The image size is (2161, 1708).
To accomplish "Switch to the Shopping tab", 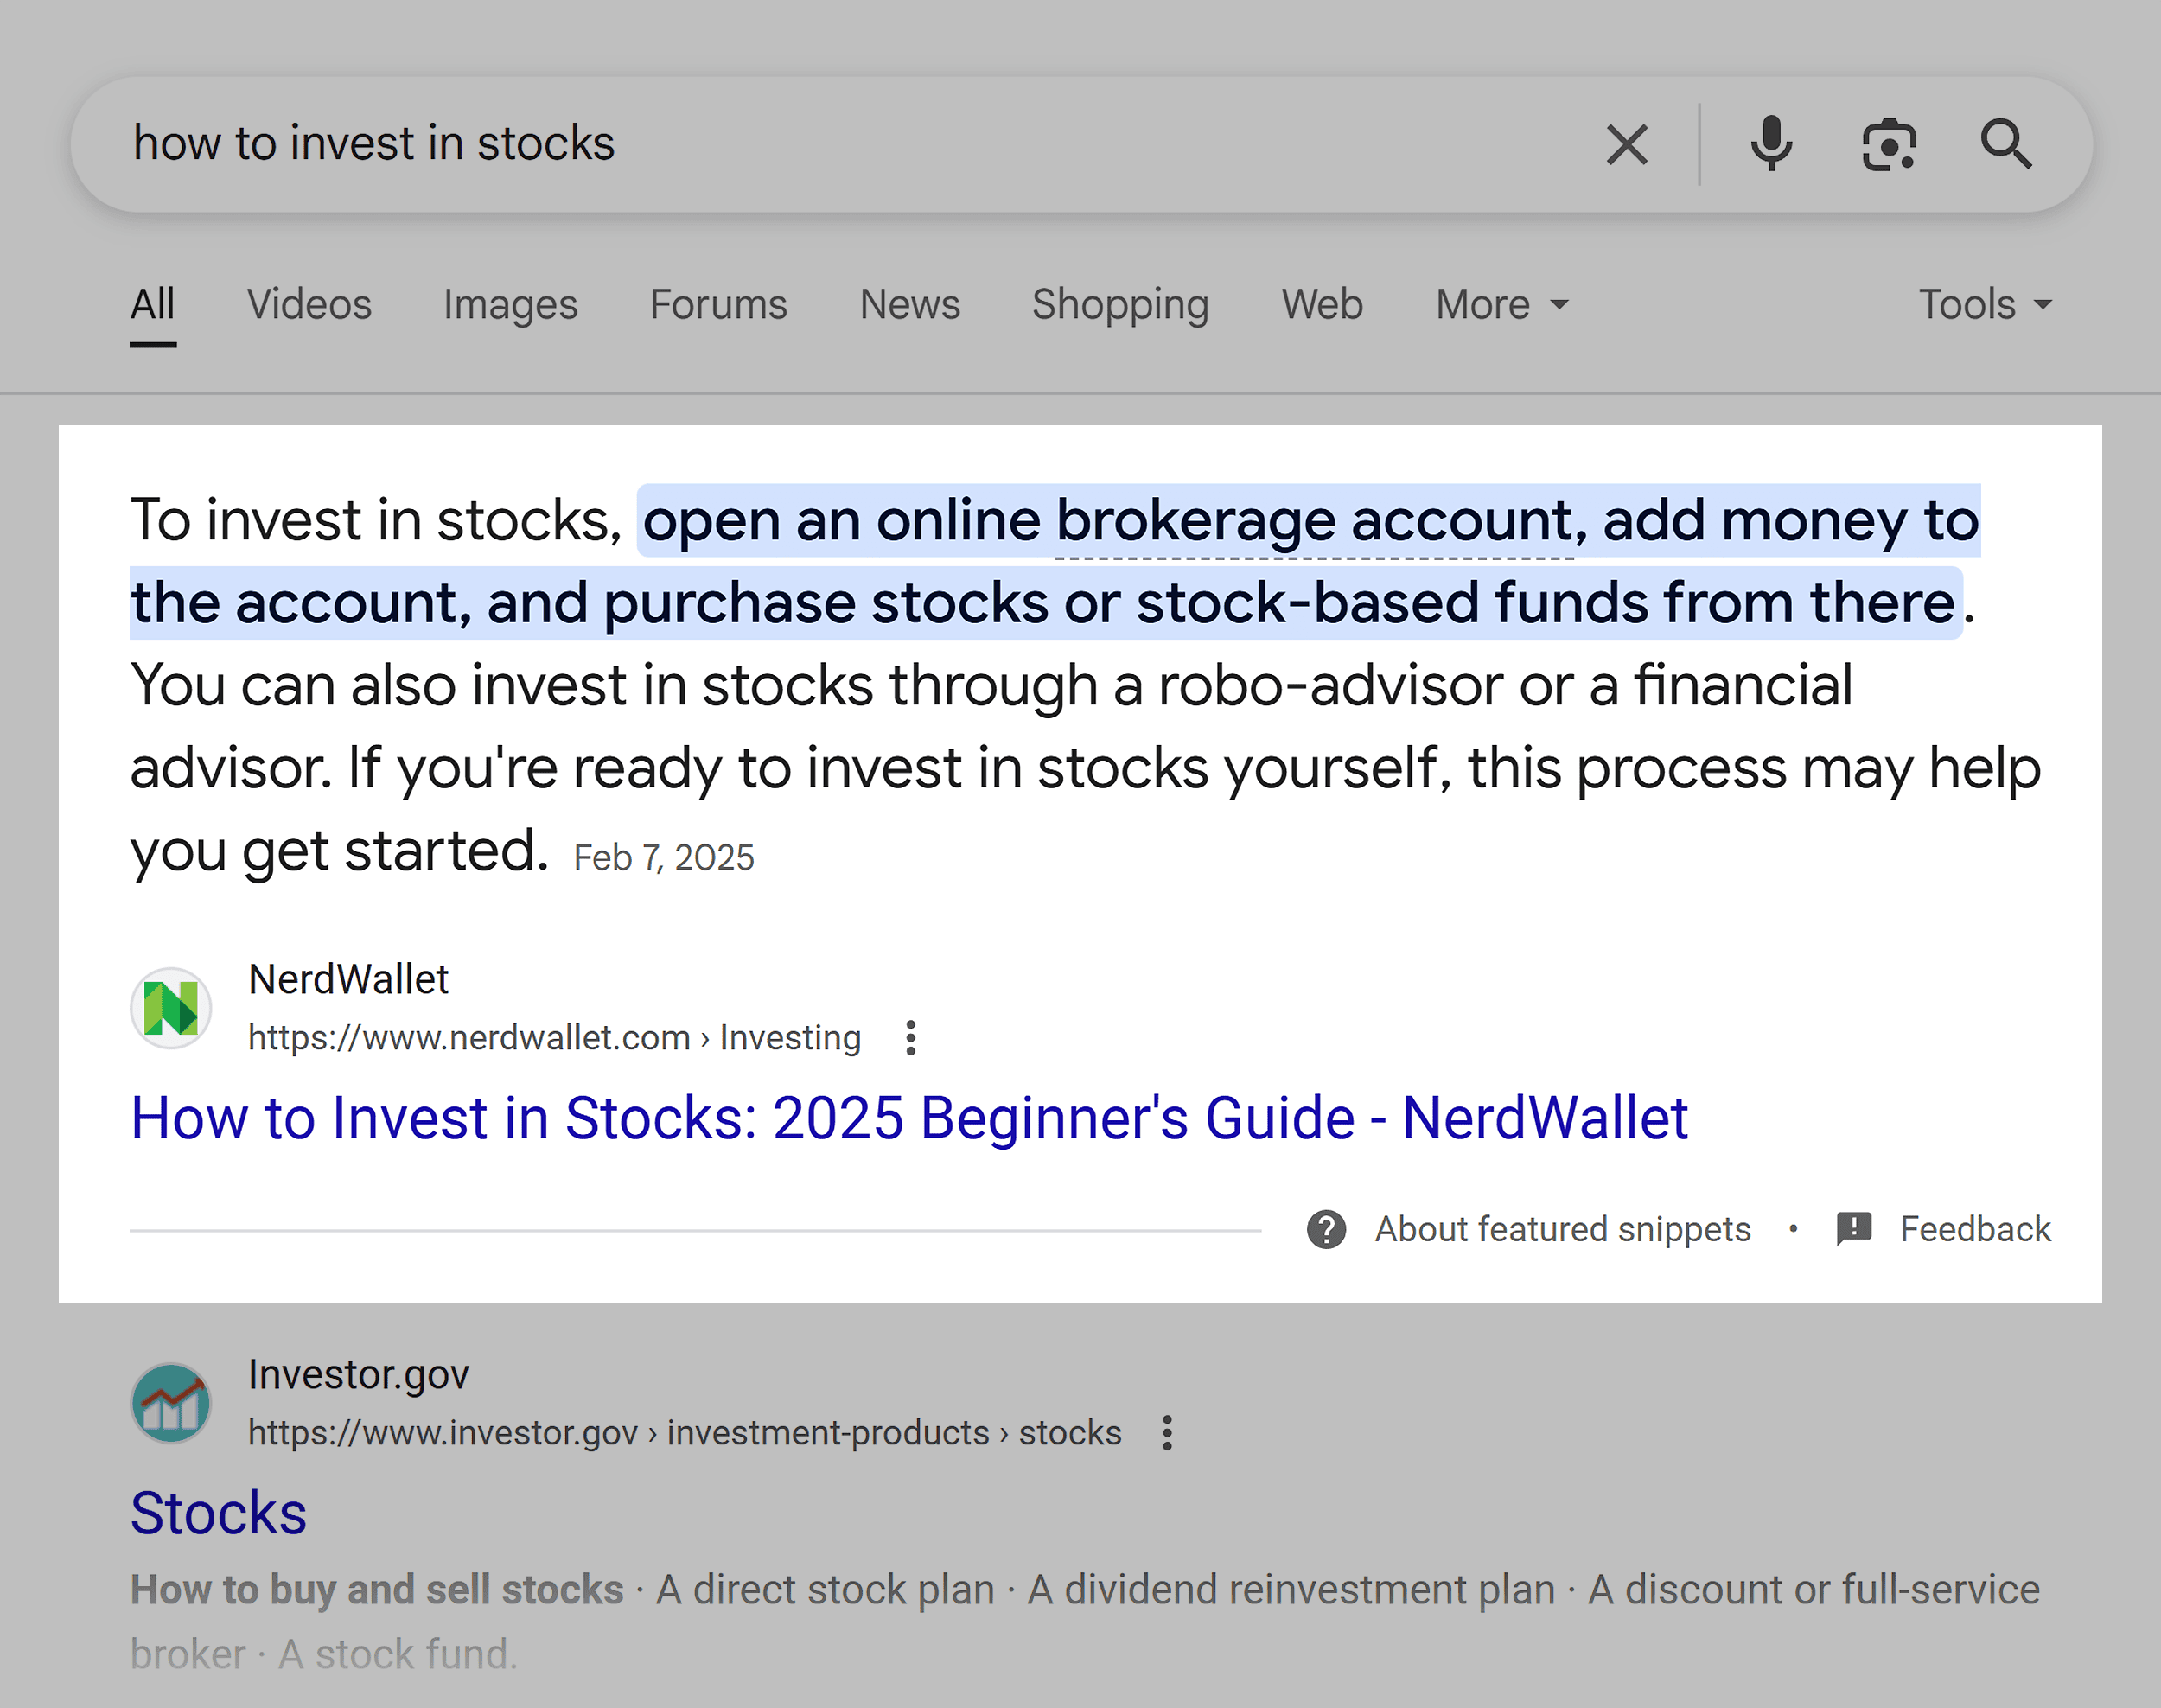I will tap(1120, 305).
